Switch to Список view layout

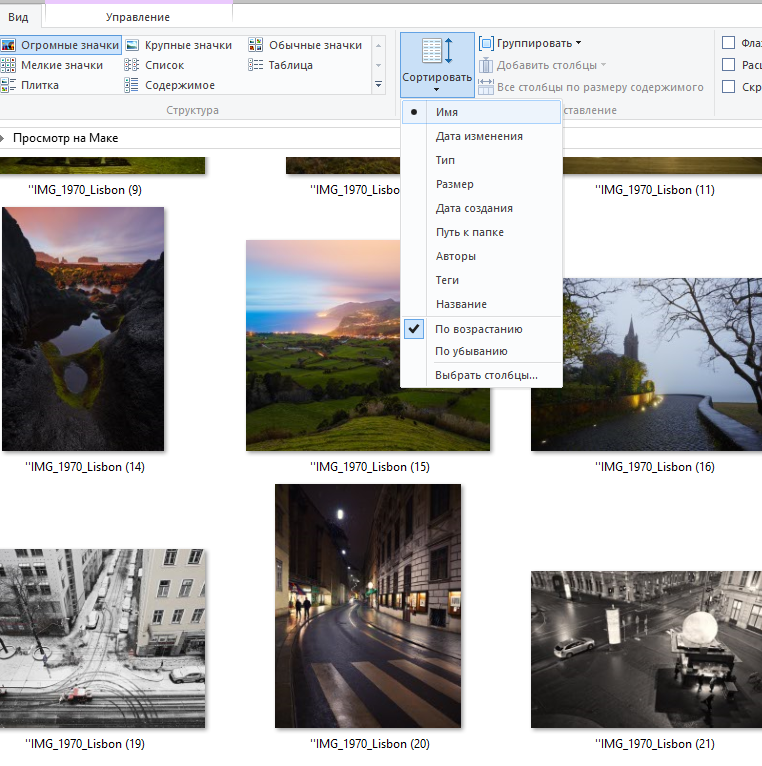[x=164, y=65]
